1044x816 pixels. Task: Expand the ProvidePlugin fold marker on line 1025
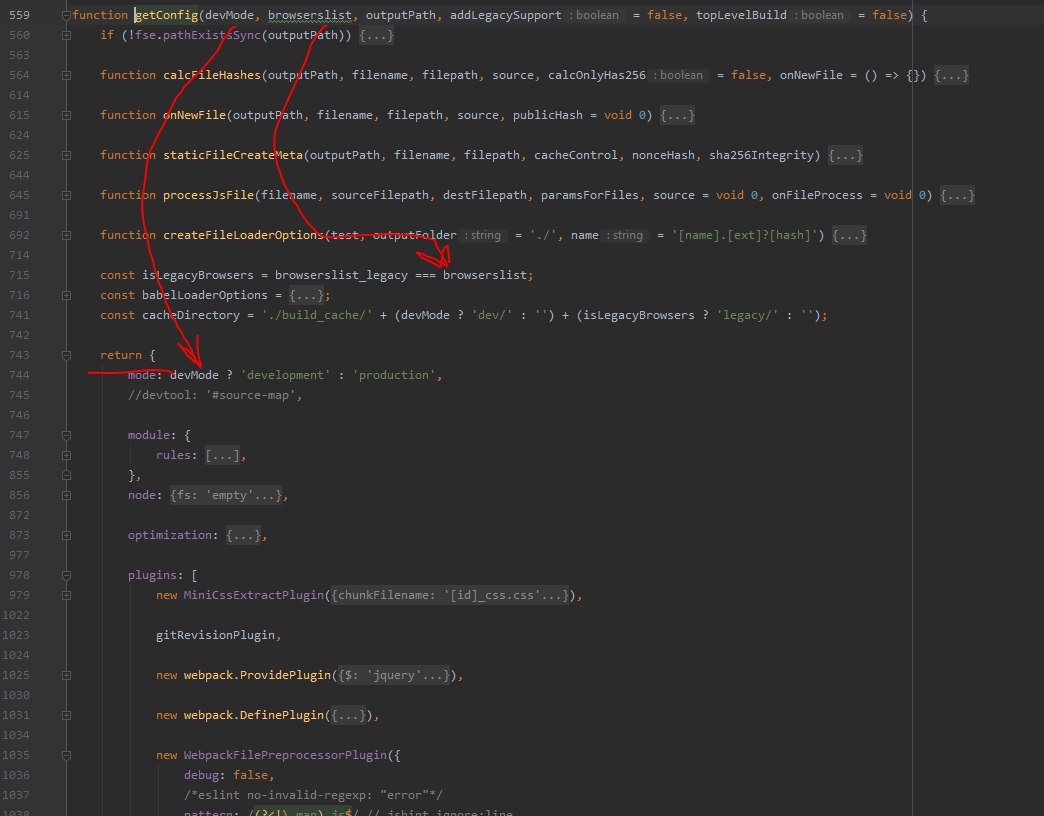pyautogui.click(x=66, y=675)
